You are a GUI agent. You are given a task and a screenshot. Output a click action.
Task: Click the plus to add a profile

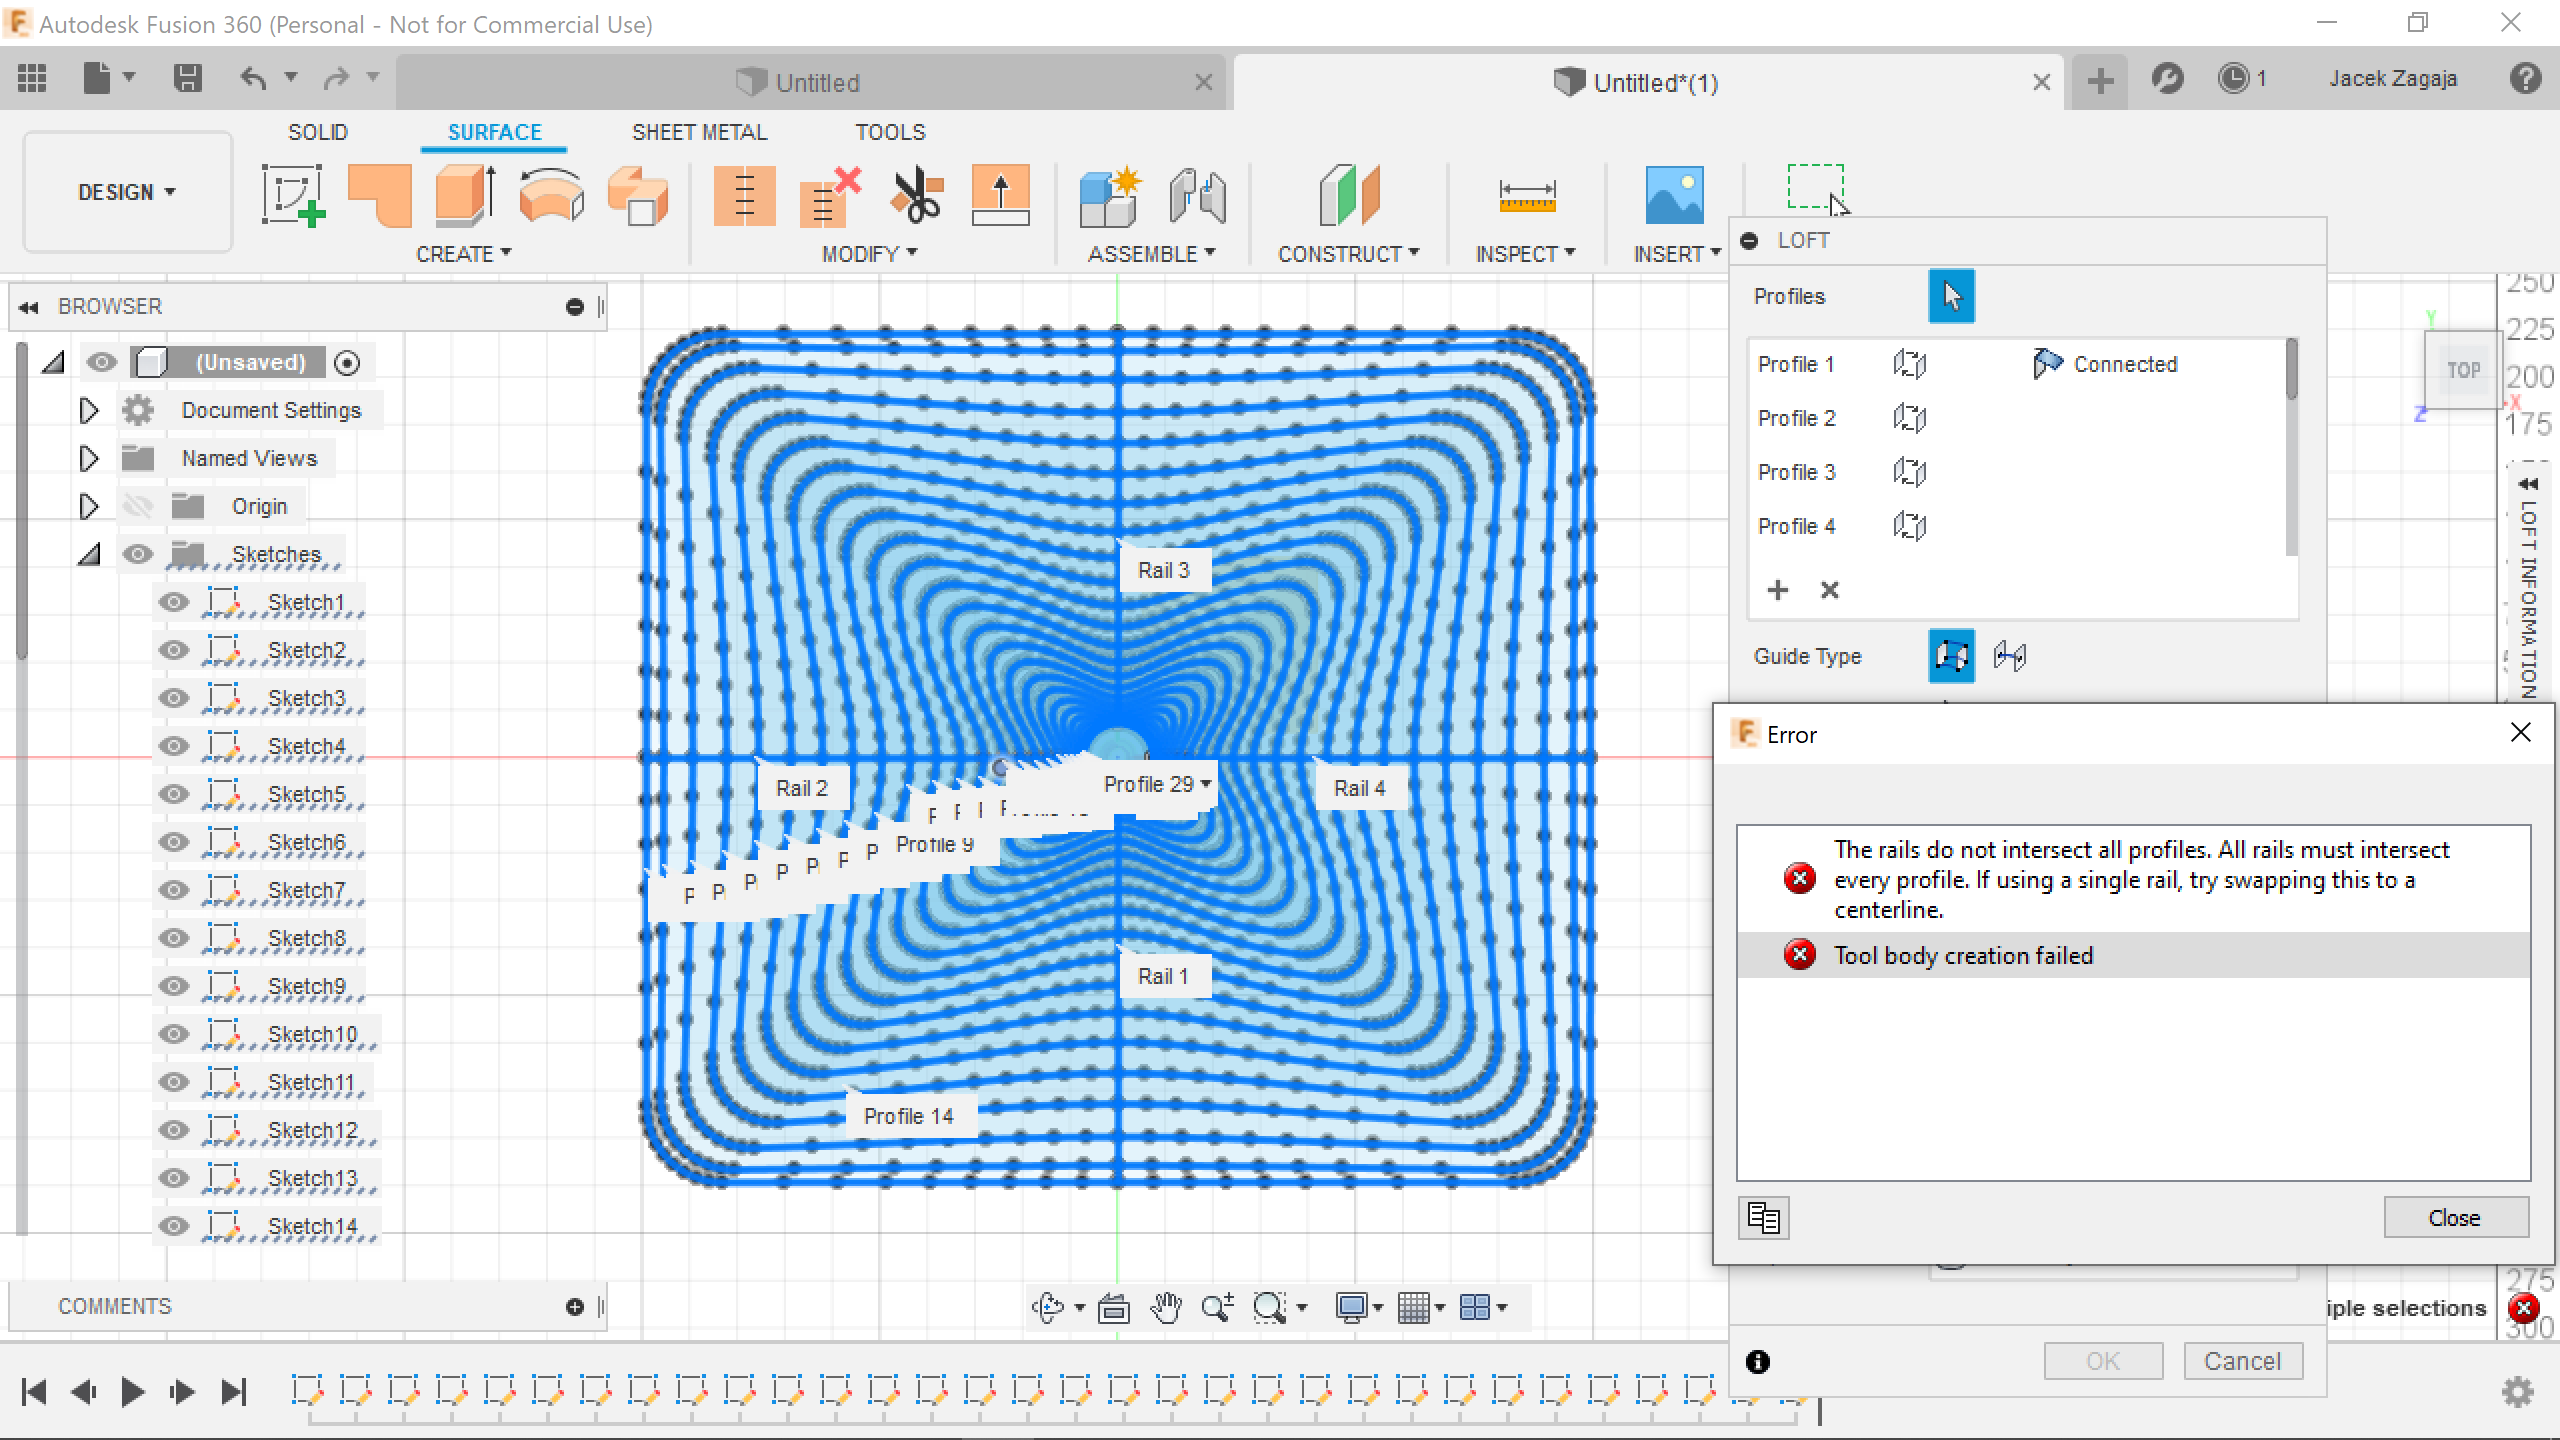[x=1777, y=590]
